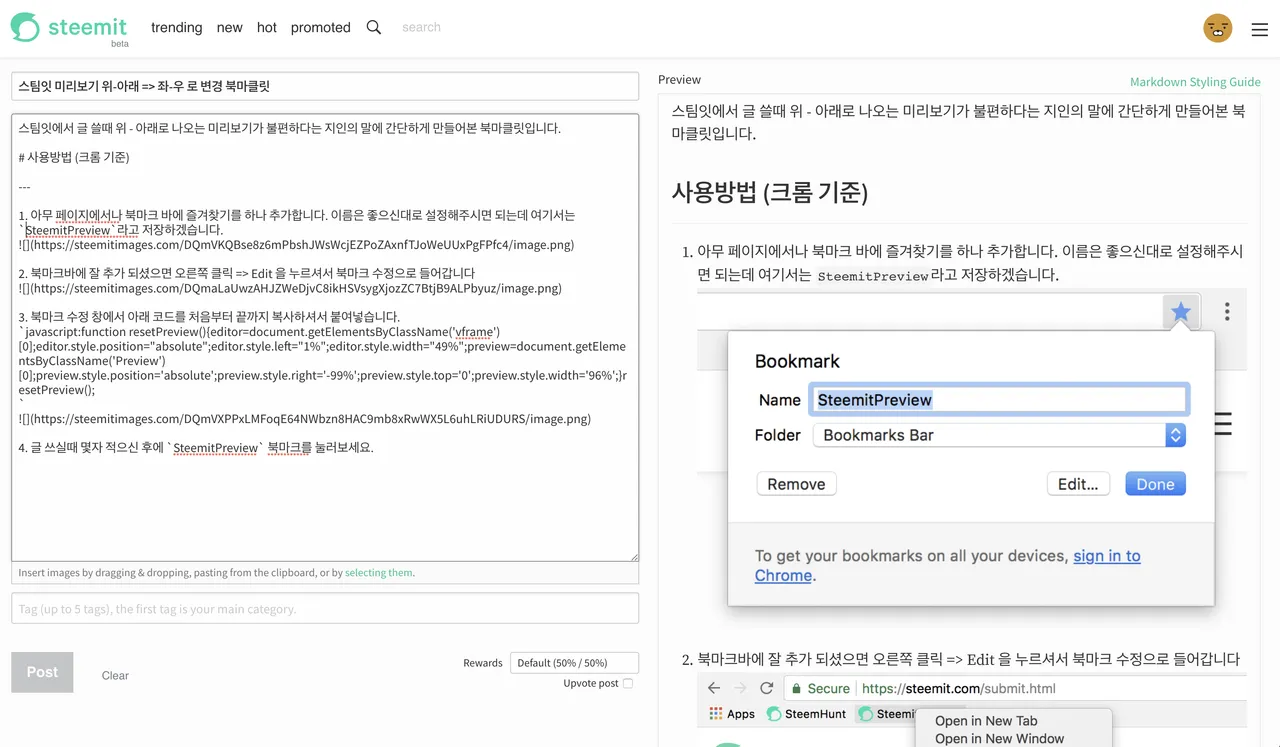Open the hamburger menu icon

pos(1260,30)
